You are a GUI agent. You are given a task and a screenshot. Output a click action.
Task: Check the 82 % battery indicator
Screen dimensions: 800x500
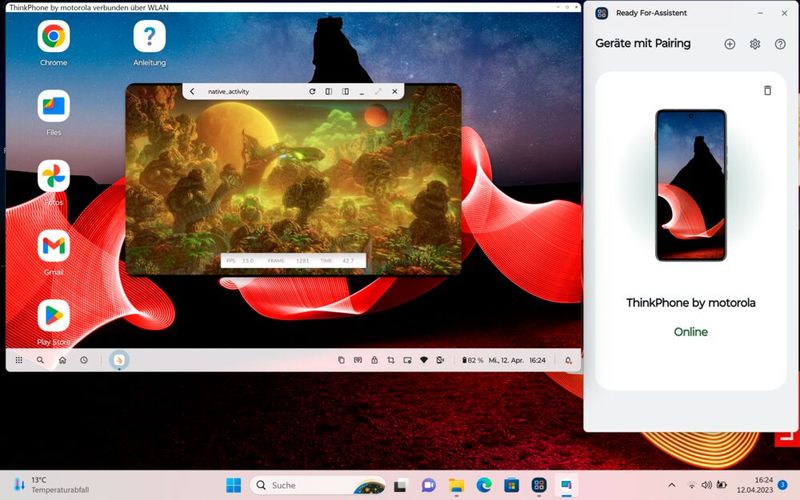click(472, 360)
